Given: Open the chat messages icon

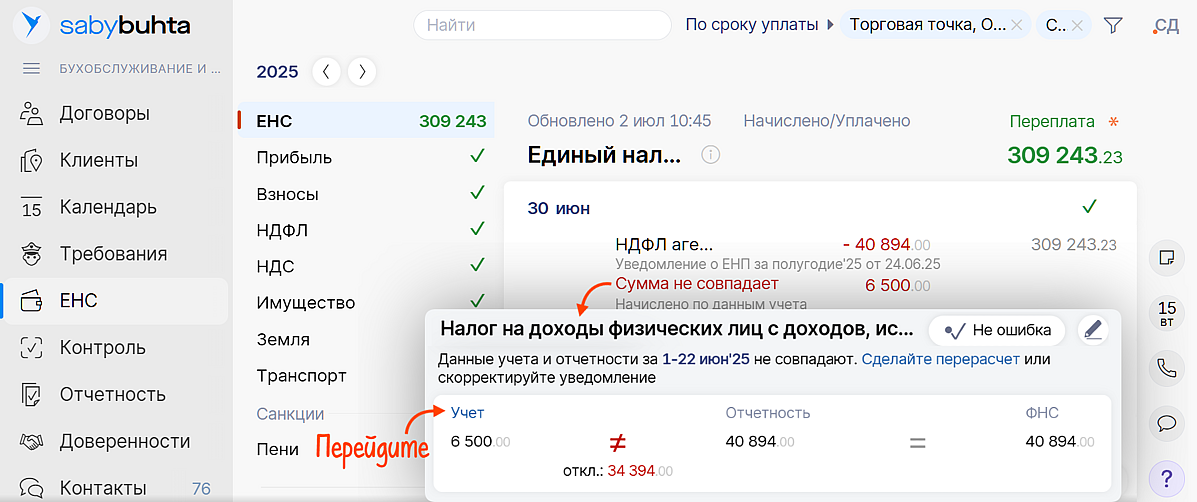Looking at the screenshot, I should [x=1165, y=422].
